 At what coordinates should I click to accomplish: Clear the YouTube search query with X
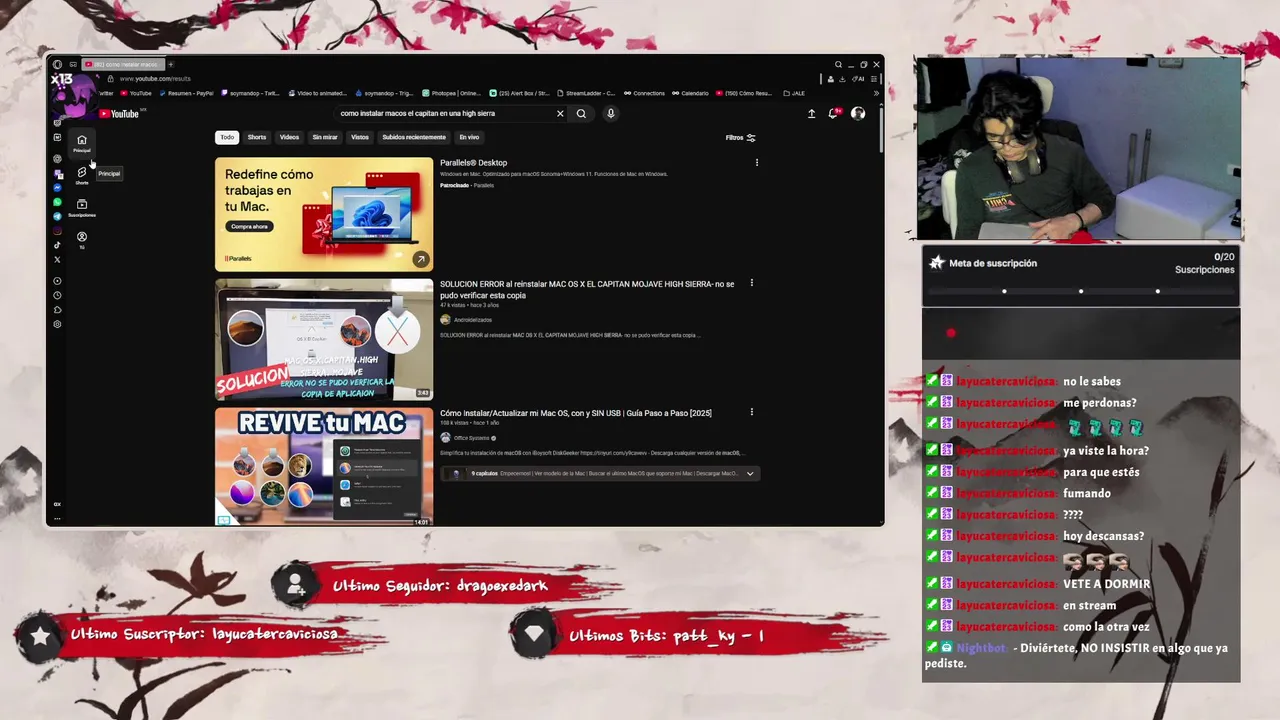coord(560,113)
